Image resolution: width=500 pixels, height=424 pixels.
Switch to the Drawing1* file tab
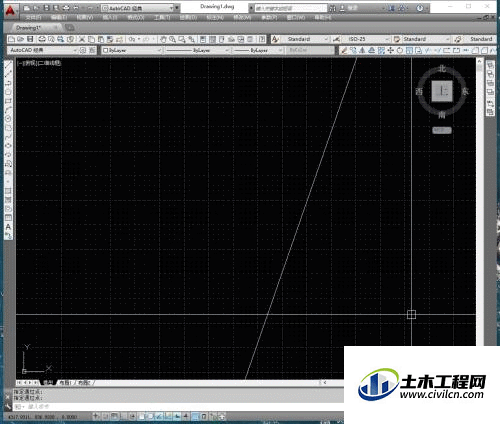36,28
